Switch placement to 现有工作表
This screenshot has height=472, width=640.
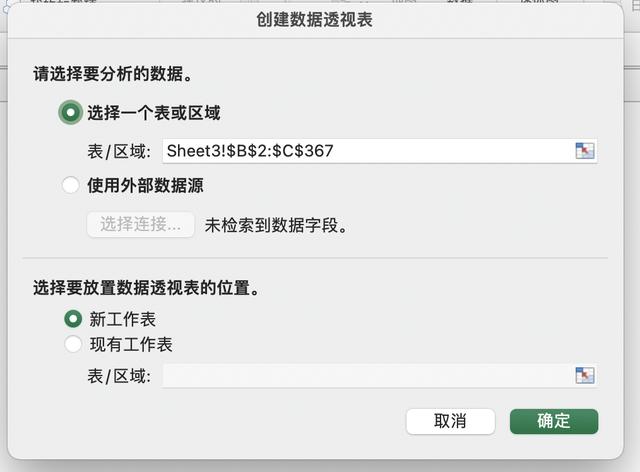click(73, 345)
